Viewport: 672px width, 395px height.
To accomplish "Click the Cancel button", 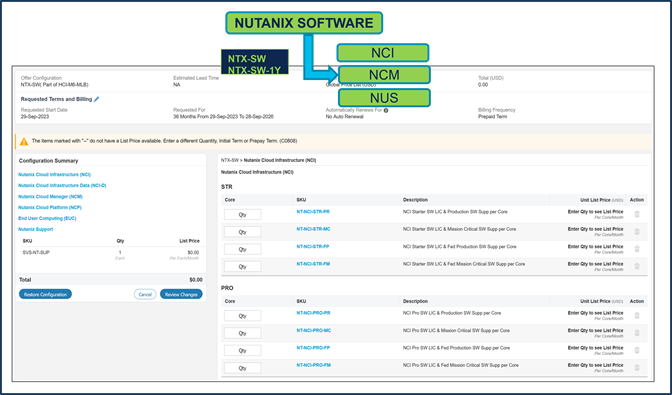I will click(x=145, y=294).
